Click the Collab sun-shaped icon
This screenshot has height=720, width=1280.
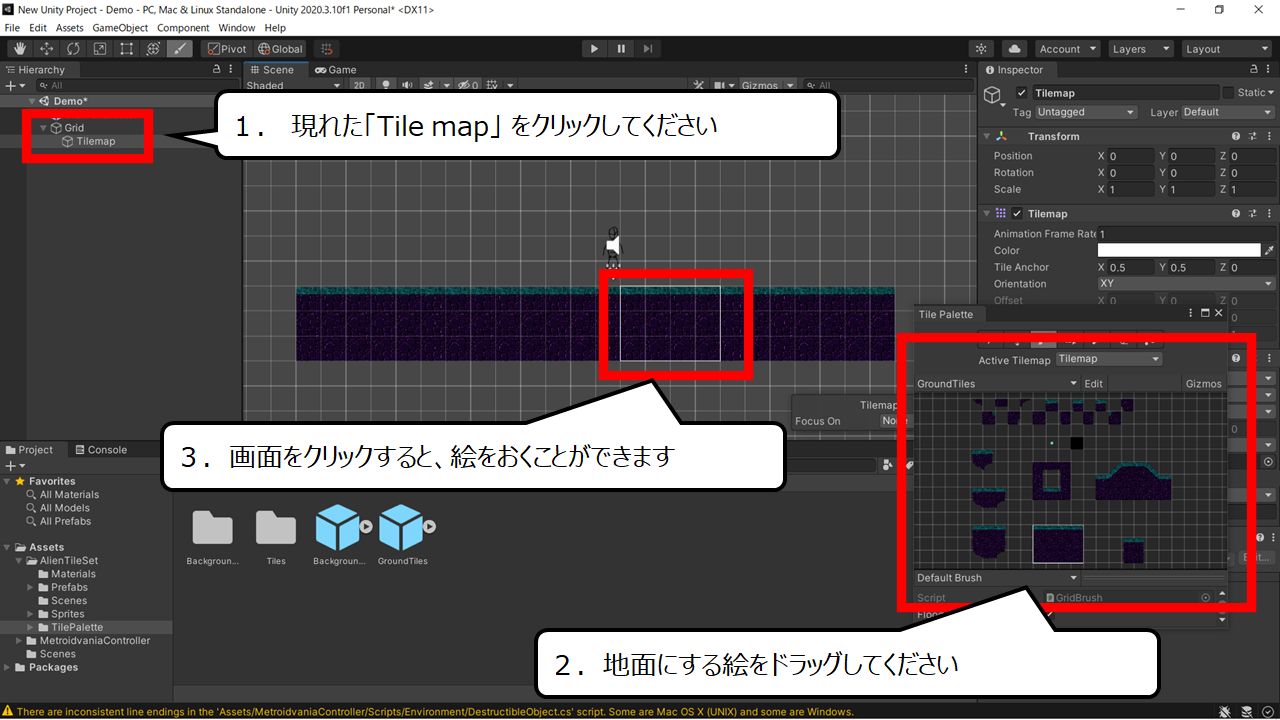coord(982,49)
